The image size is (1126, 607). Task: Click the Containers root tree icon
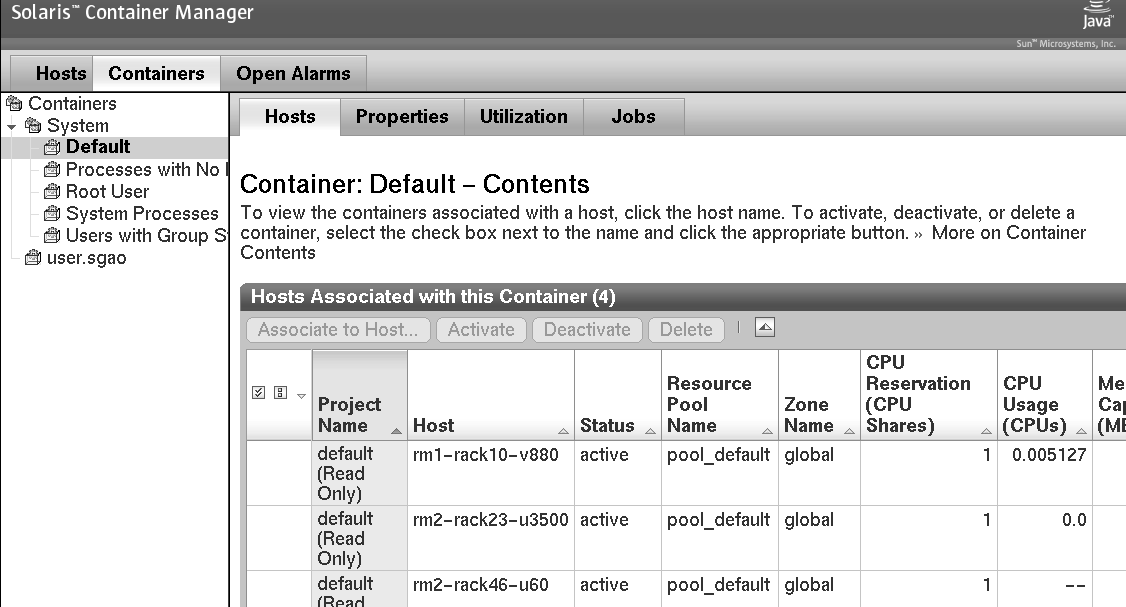pos(14,103)
